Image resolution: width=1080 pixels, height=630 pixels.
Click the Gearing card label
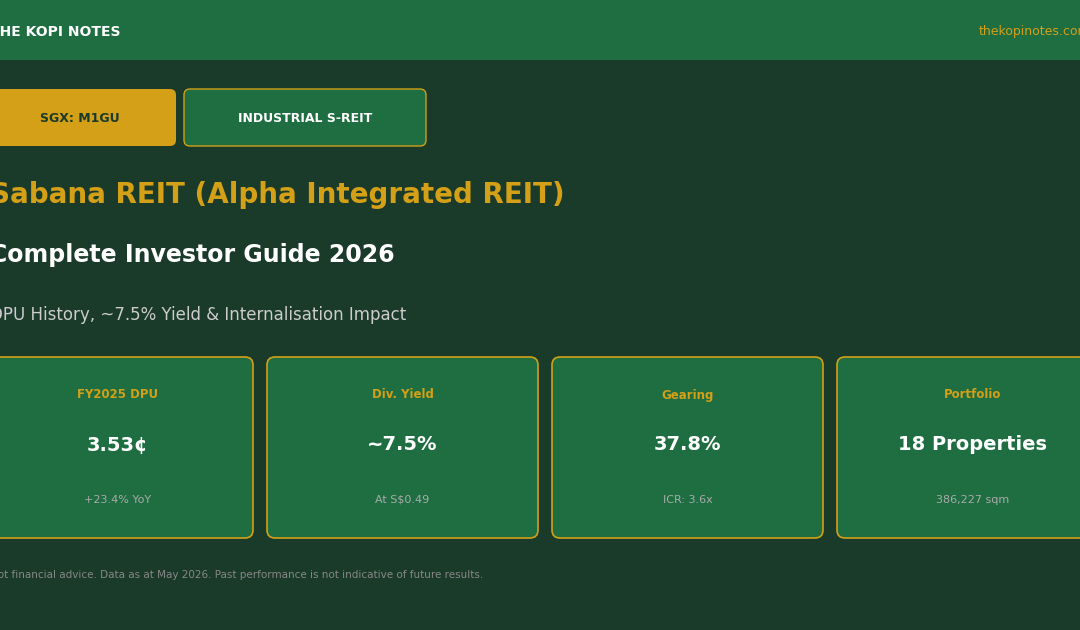point(687,395)
